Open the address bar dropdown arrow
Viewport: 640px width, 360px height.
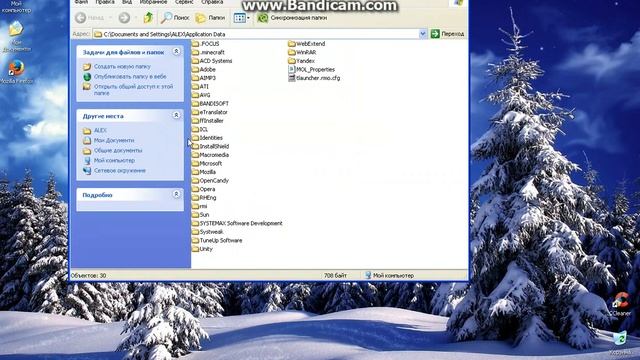[423, 34]
